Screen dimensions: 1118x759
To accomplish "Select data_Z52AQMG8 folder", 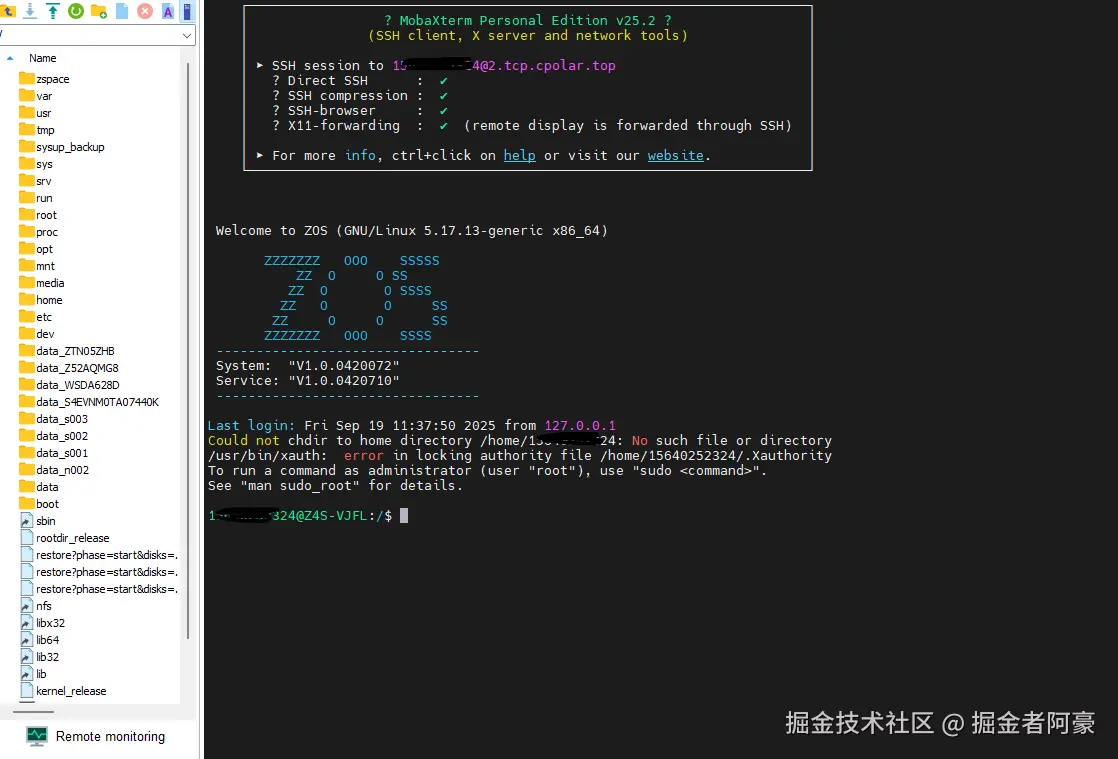I will click(69, 368).
